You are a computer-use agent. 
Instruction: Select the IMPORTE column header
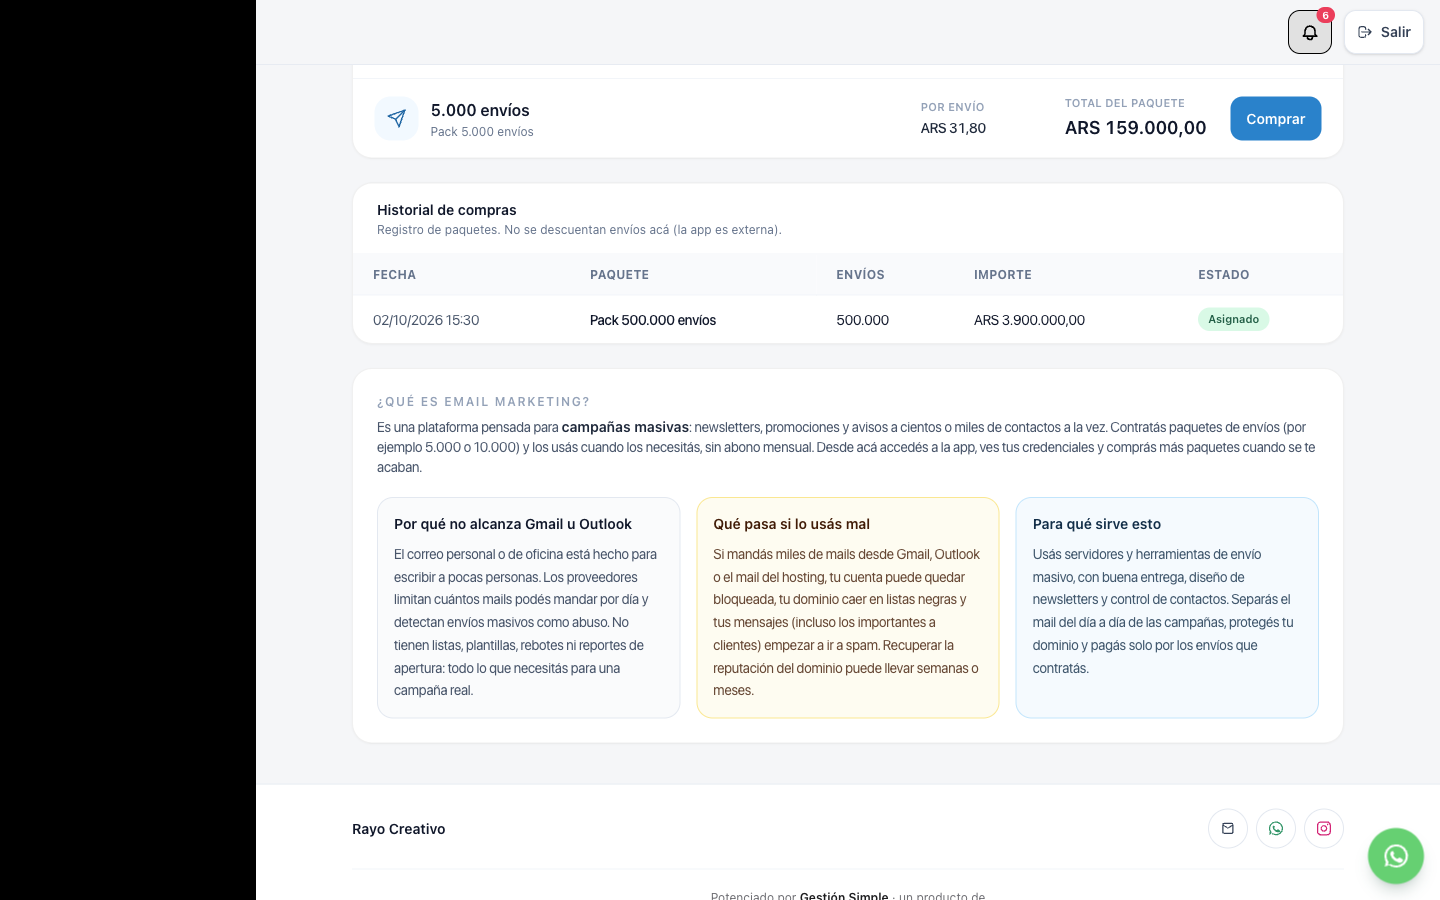click(1003, 275)
